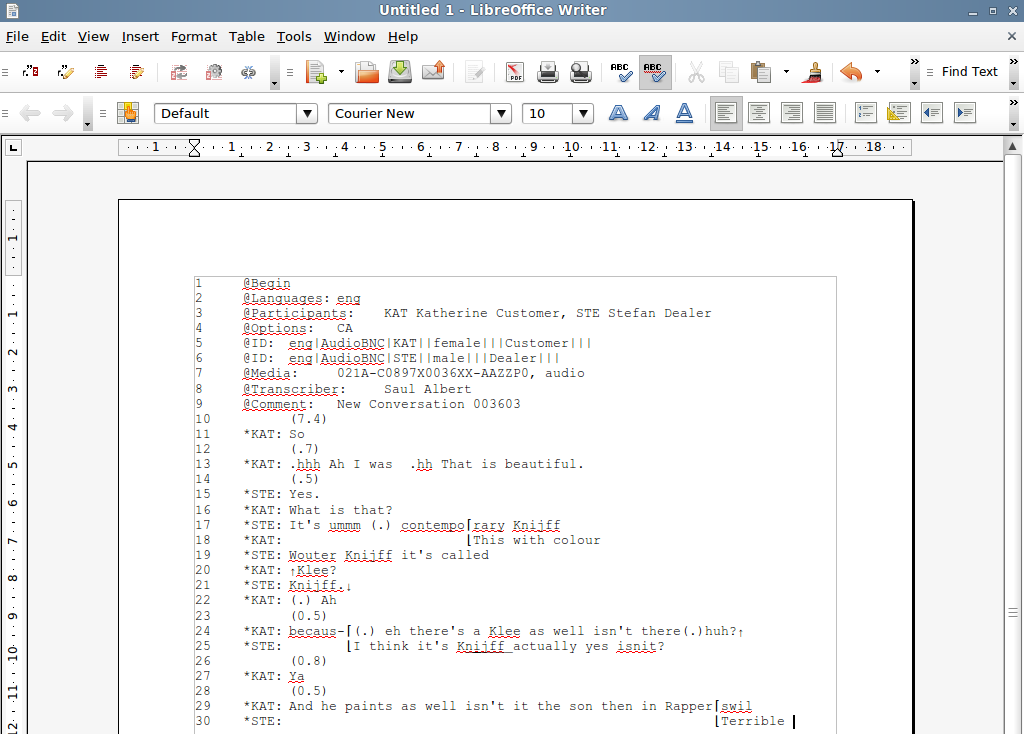Click the Open folder icon

click(367, 72)
